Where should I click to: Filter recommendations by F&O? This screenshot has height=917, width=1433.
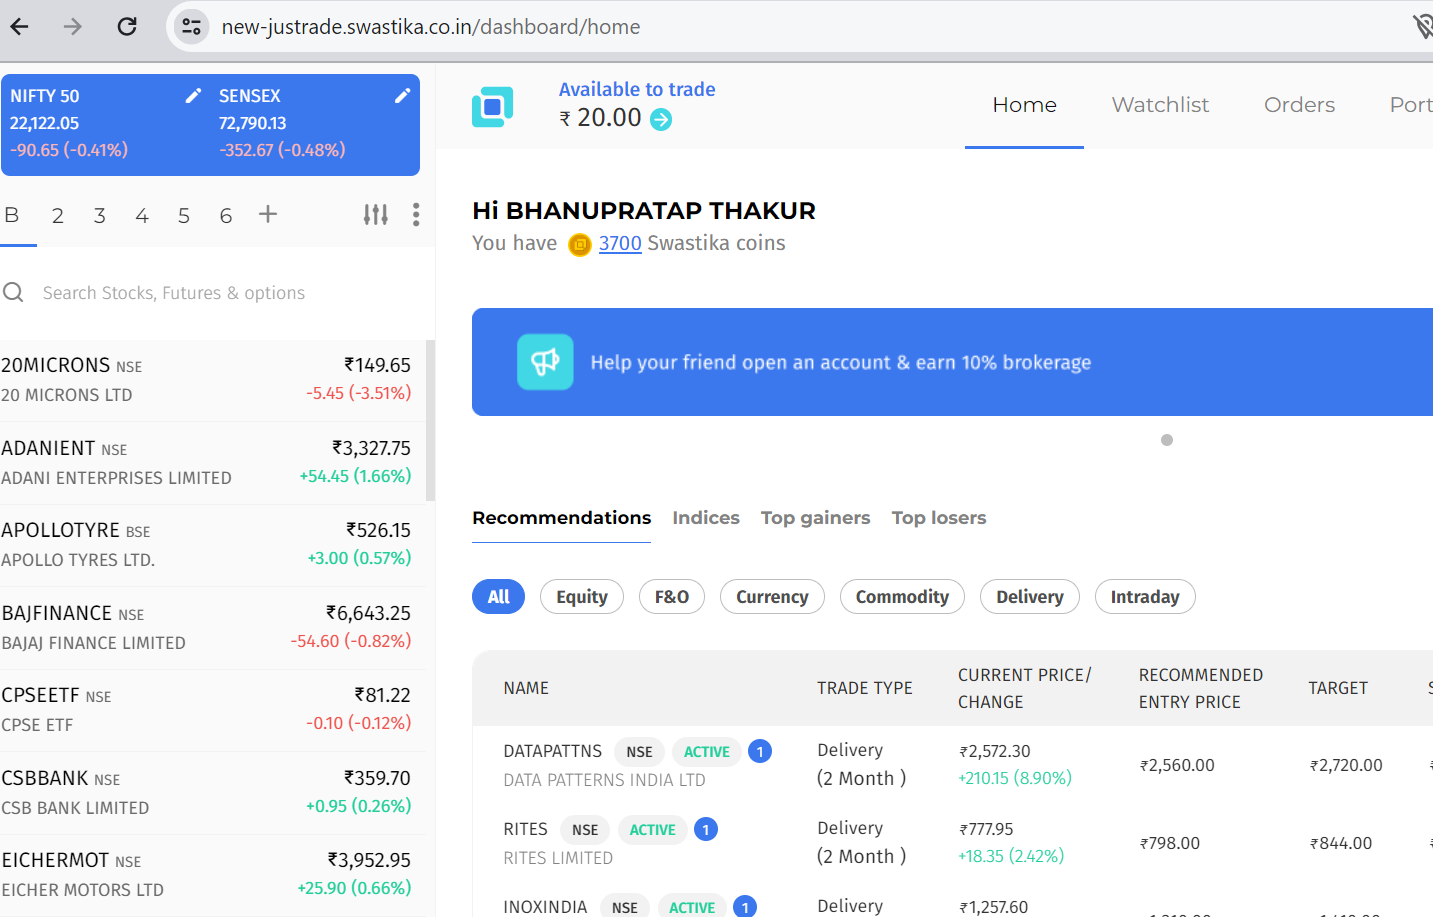pyautogui.click(x=672, y=597)
